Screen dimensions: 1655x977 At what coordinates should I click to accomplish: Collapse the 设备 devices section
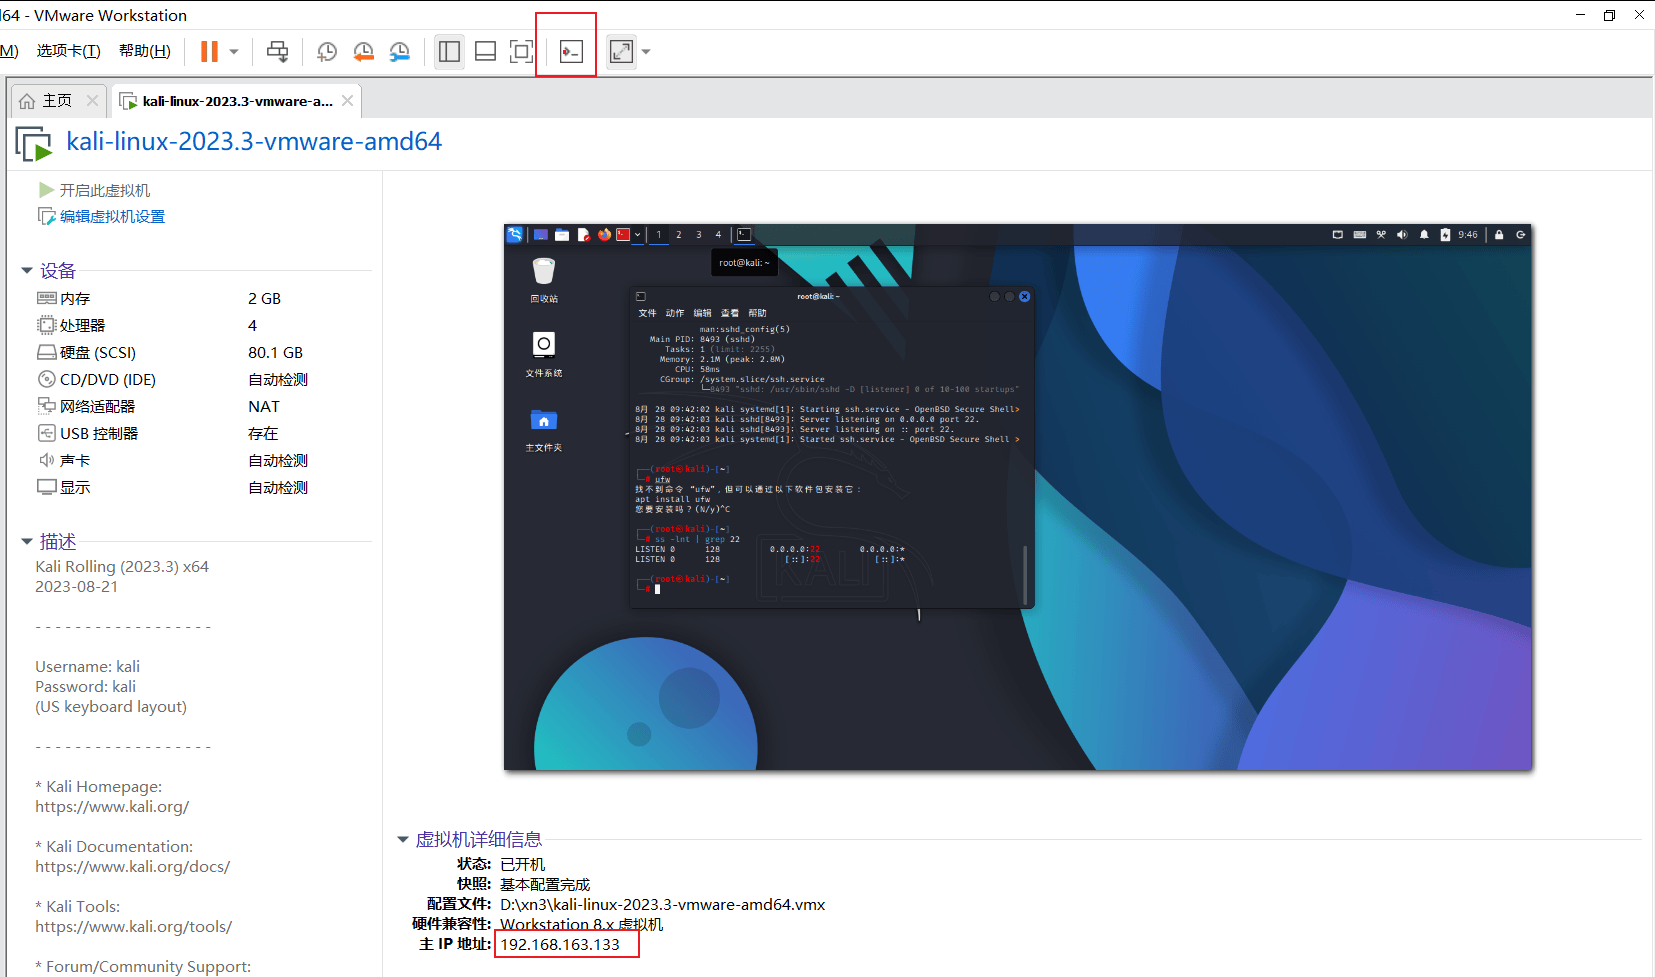27,271
